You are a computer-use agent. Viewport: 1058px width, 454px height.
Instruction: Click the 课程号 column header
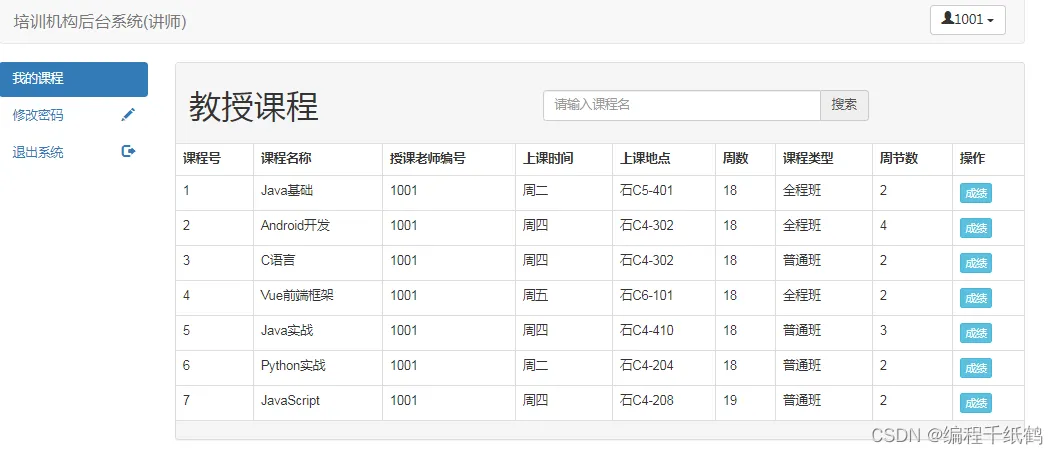[202, 159]
